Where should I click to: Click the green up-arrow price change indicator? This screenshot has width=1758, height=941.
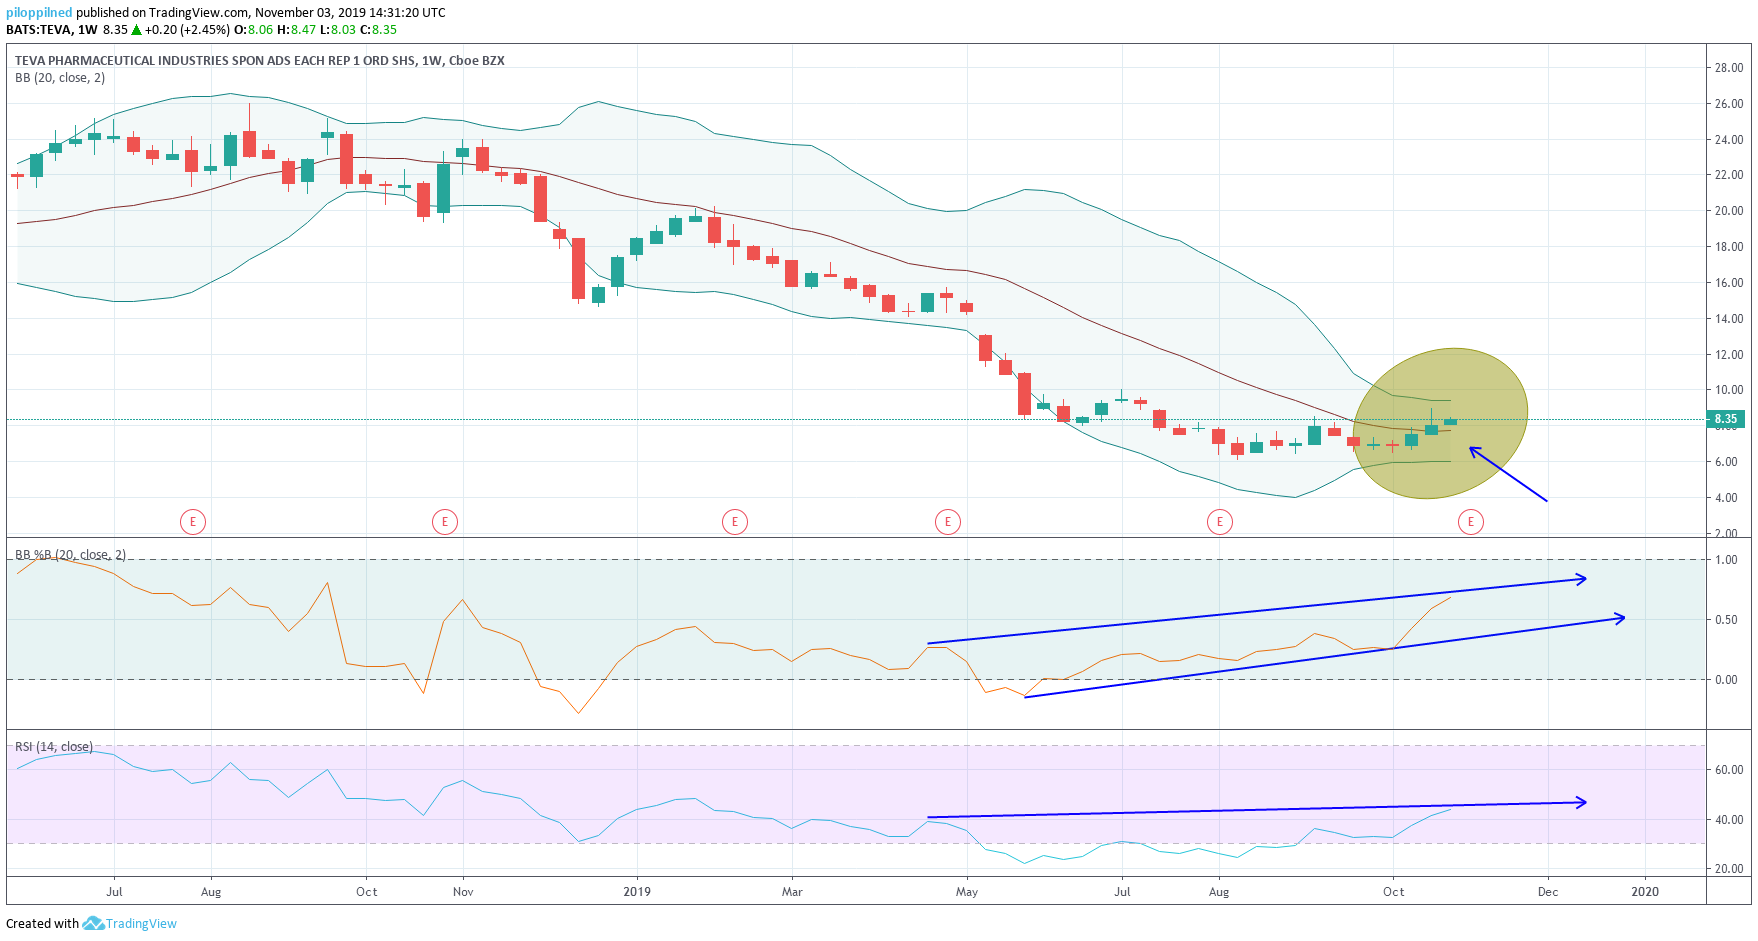click(136, 30)
